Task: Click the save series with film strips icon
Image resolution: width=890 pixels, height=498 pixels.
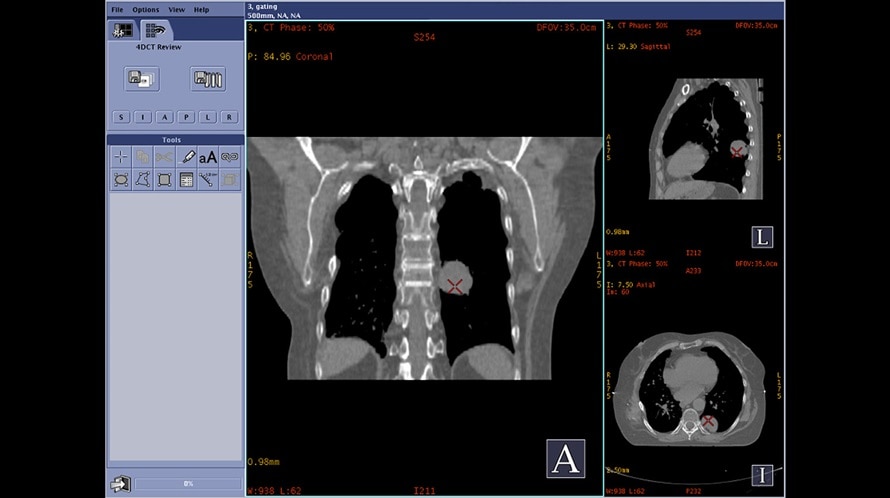Action: point(208,79)
